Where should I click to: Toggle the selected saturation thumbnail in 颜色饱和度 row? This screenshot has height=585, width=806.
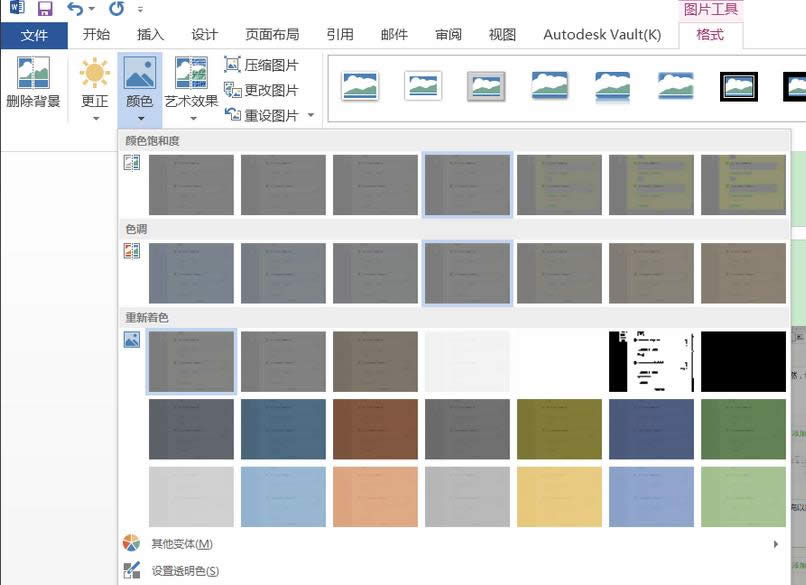[466, 184]
